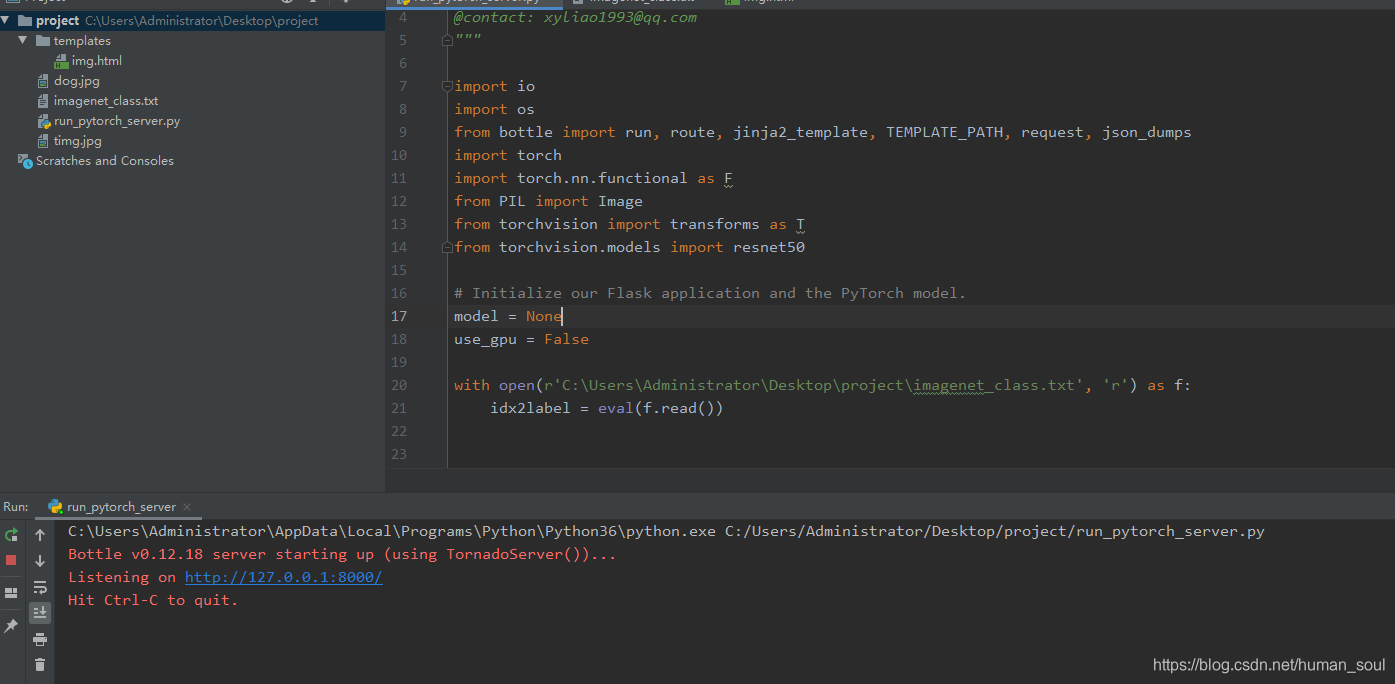Collapse the templates folder arrow

pos(23,41)
